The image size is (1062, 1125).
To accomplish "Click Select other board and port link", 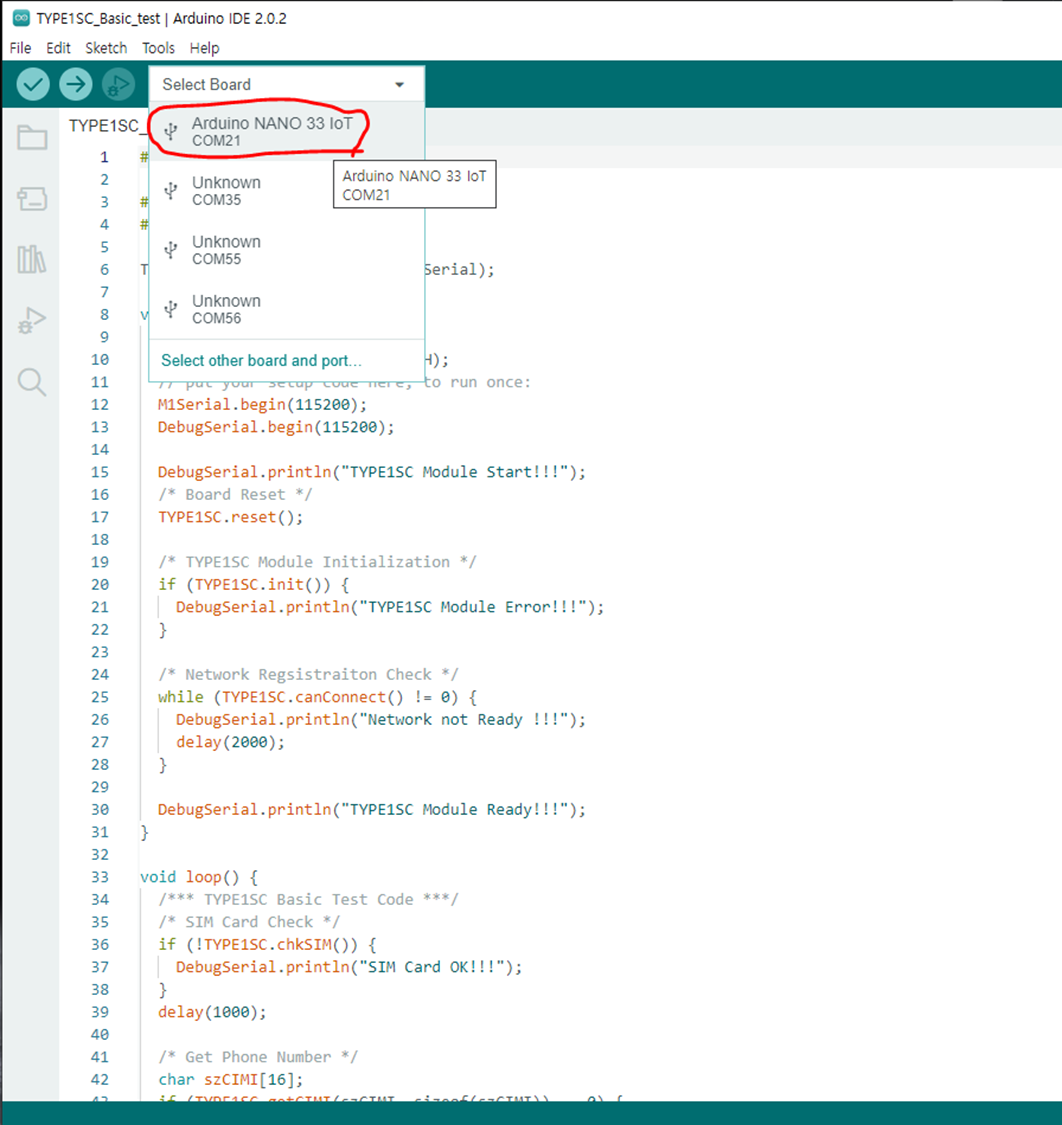I will click(x=261, y=360).
